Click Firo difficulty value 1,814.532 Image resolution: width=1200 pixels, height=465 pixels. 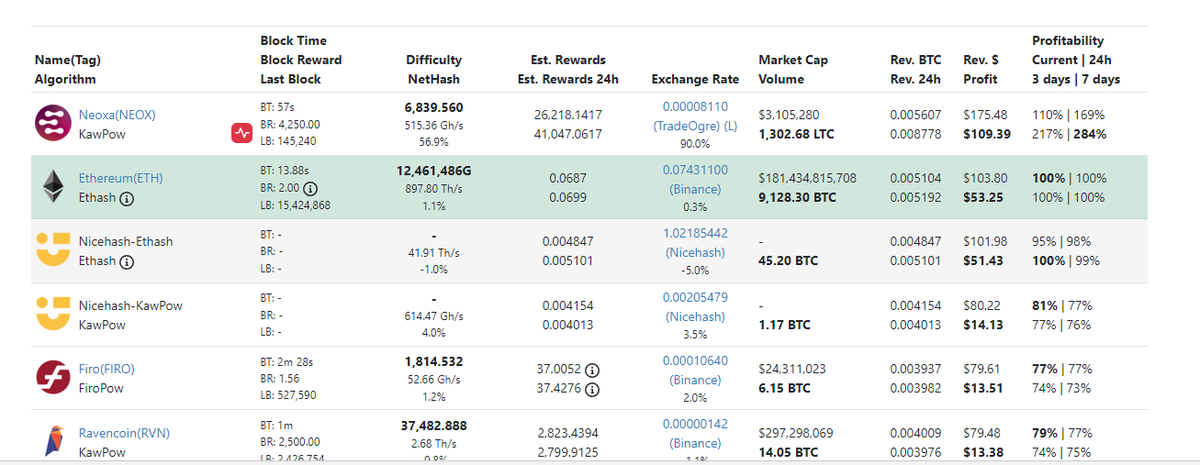(434, 361)
